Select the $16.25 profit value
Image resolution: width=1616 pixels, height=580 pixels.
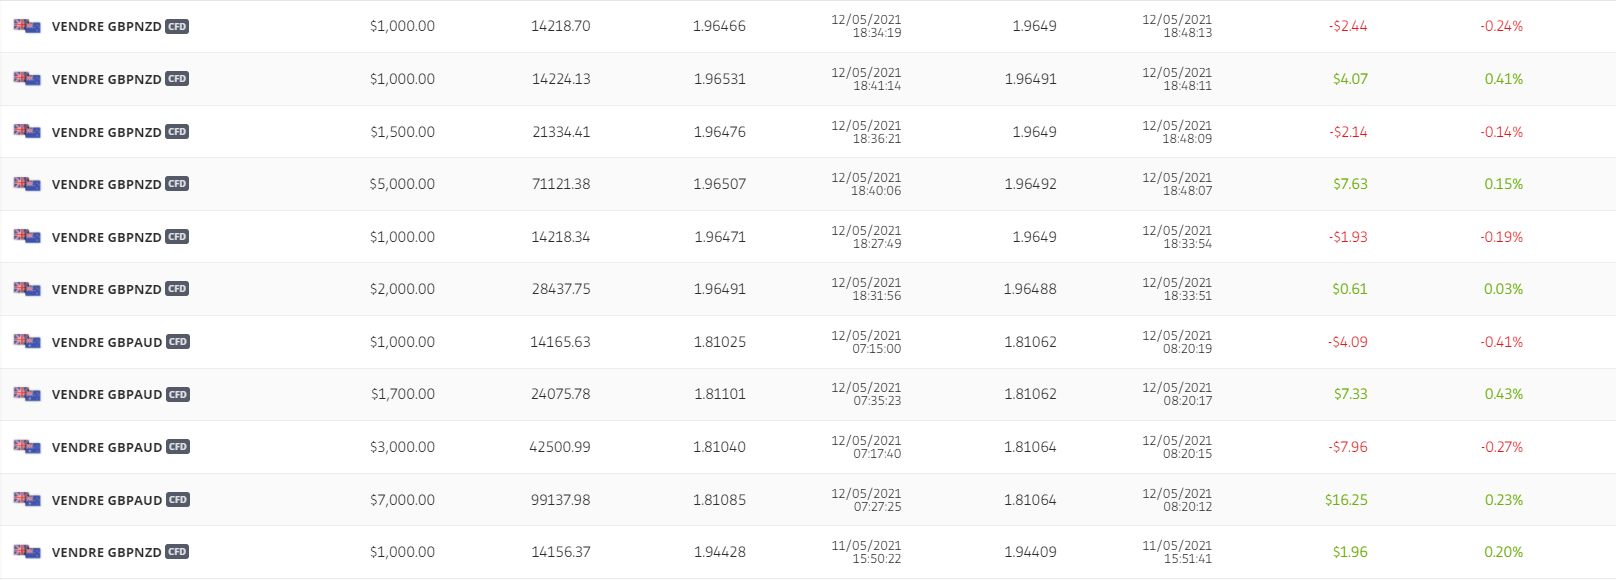(1346, 500)
